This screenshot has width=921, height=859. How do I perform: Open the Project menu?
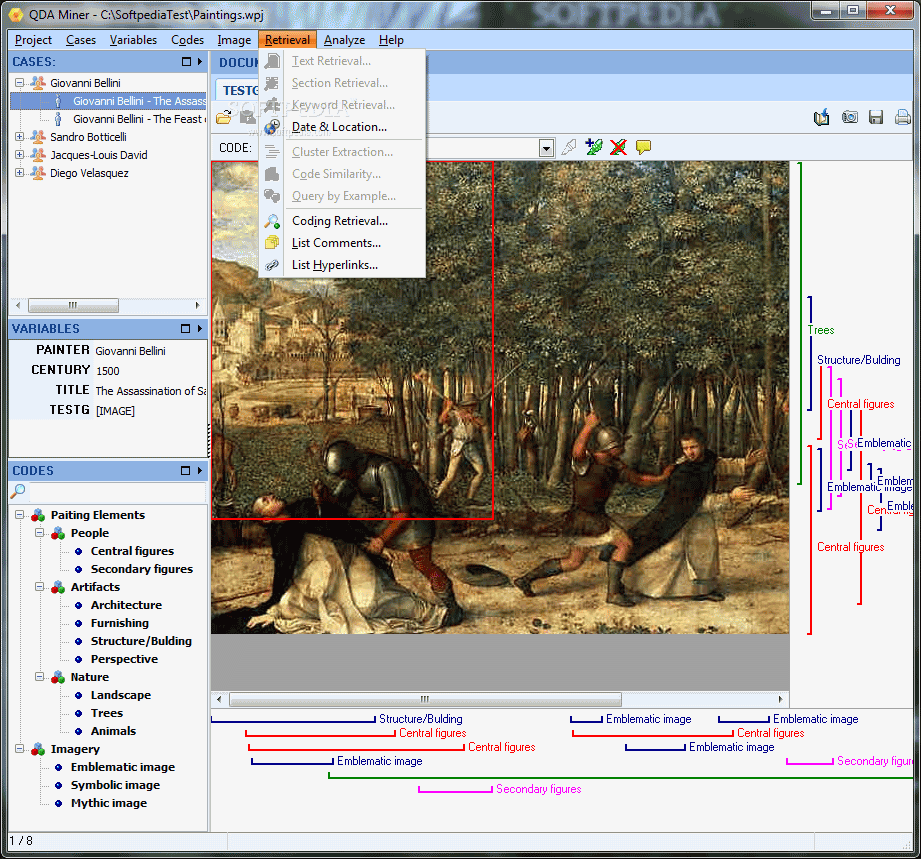click(33, 40)
